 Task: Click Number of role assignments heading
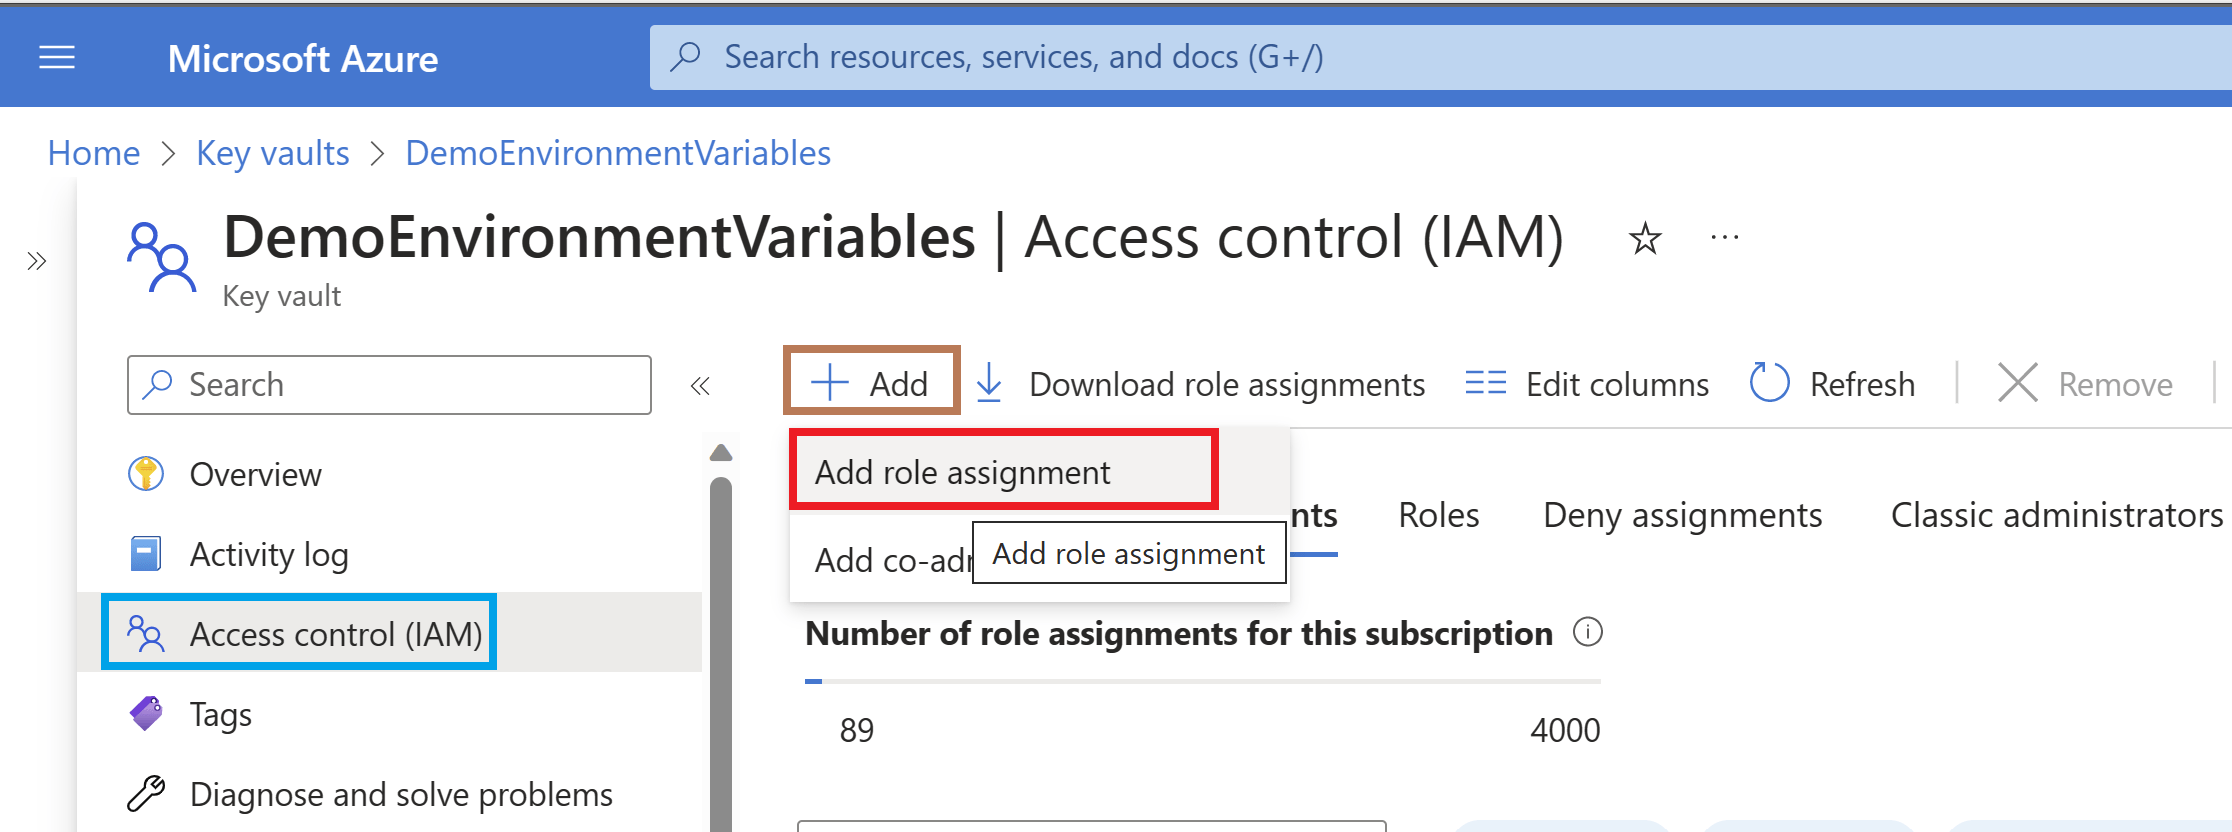click(x=1179, y=634)
